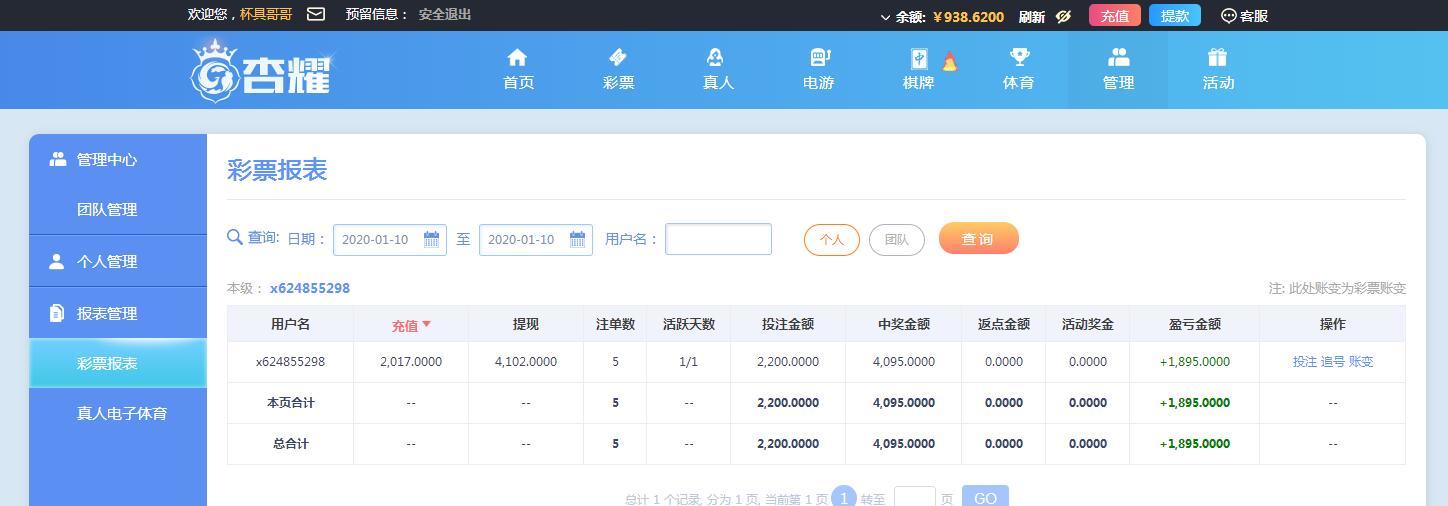
Task: Select 体育 in navigation bar
Action: click(1018, 83)
